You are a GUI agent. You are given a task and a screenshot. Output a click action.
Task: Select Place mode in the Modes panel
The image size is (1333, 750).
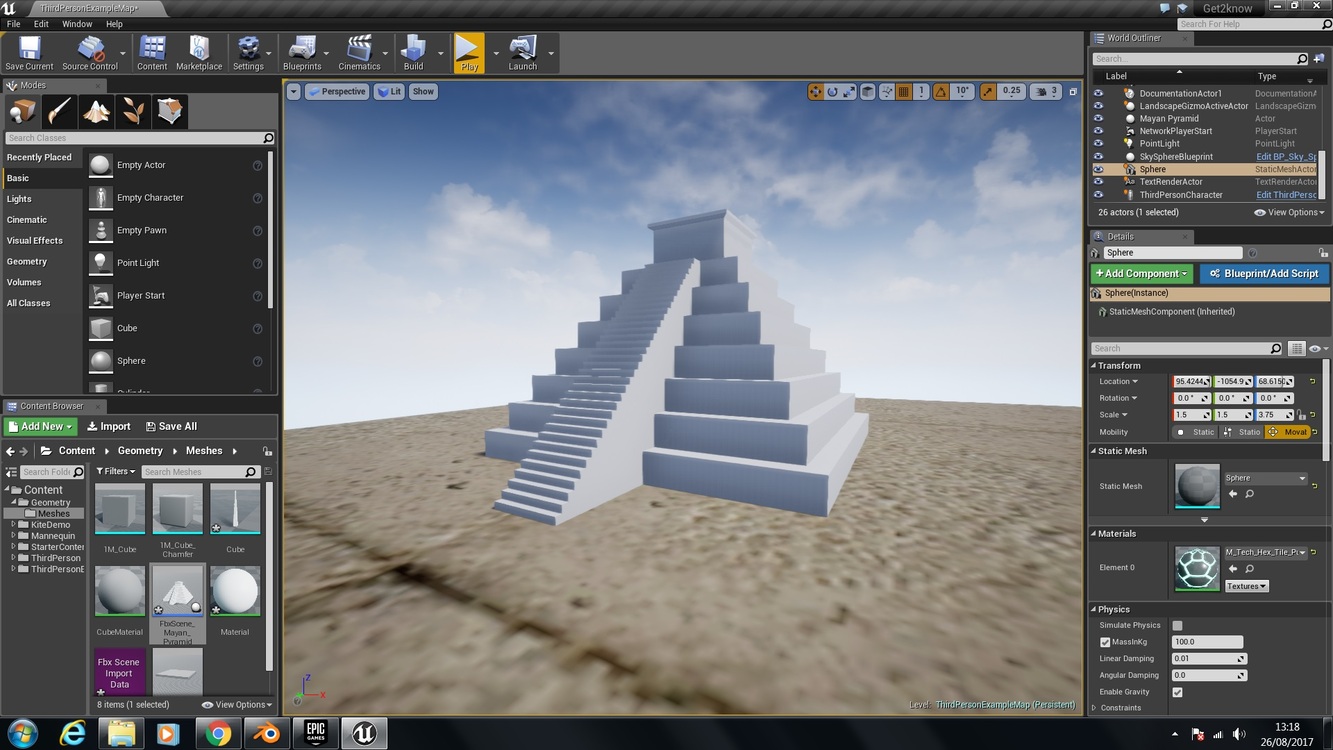(x=23, y=111)
